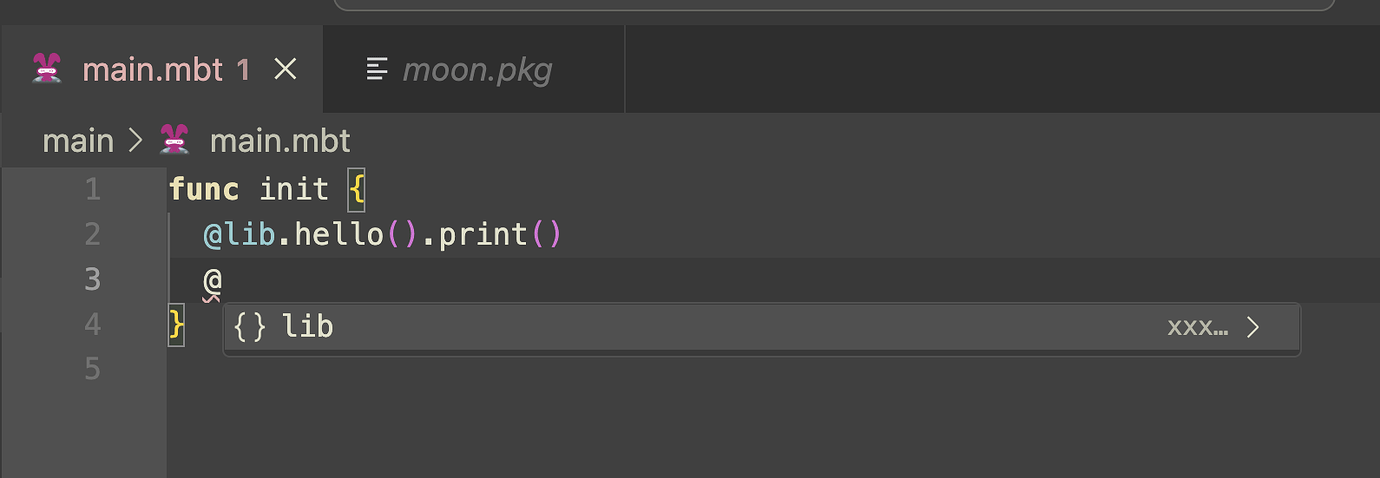Click the braces module icon beside lib suggestion
The height and width of the screenshot is (478, 1380).
coord(249,326)
